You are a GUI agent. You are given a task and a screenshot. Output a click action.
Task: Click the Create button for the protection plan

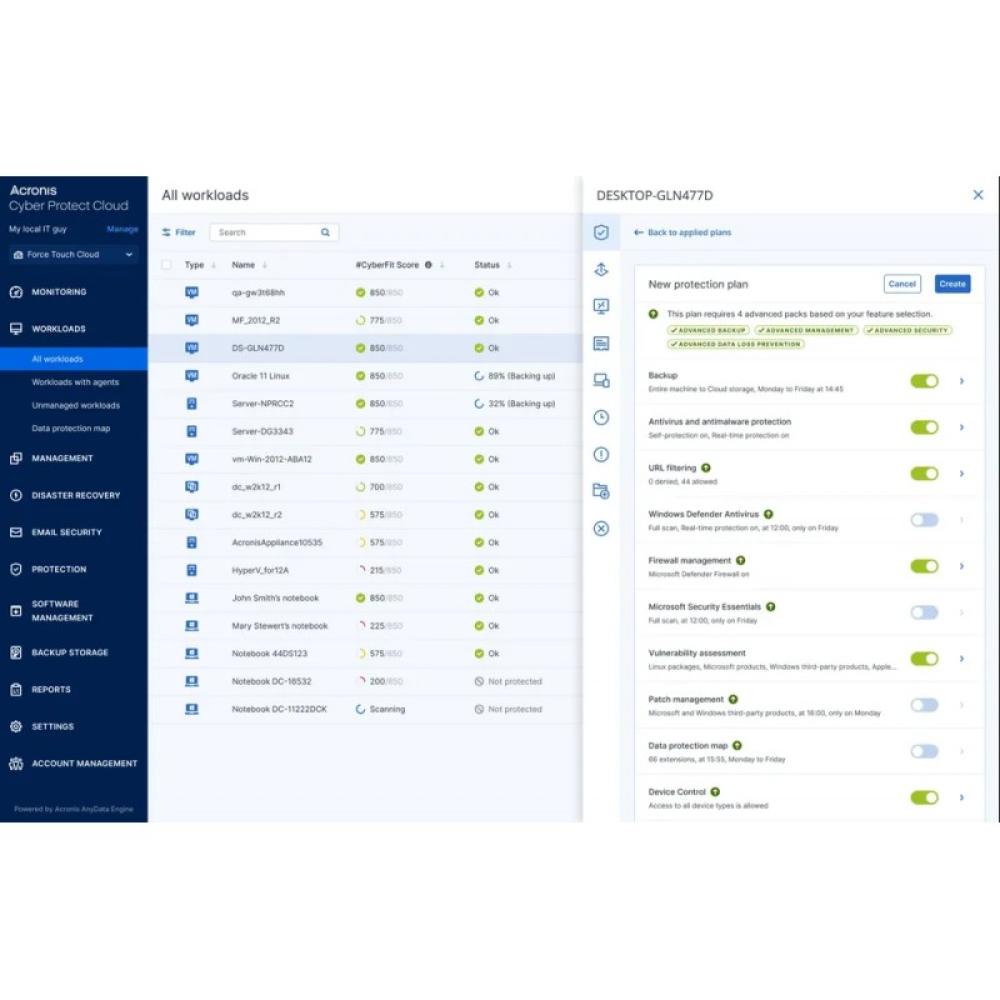951,283
